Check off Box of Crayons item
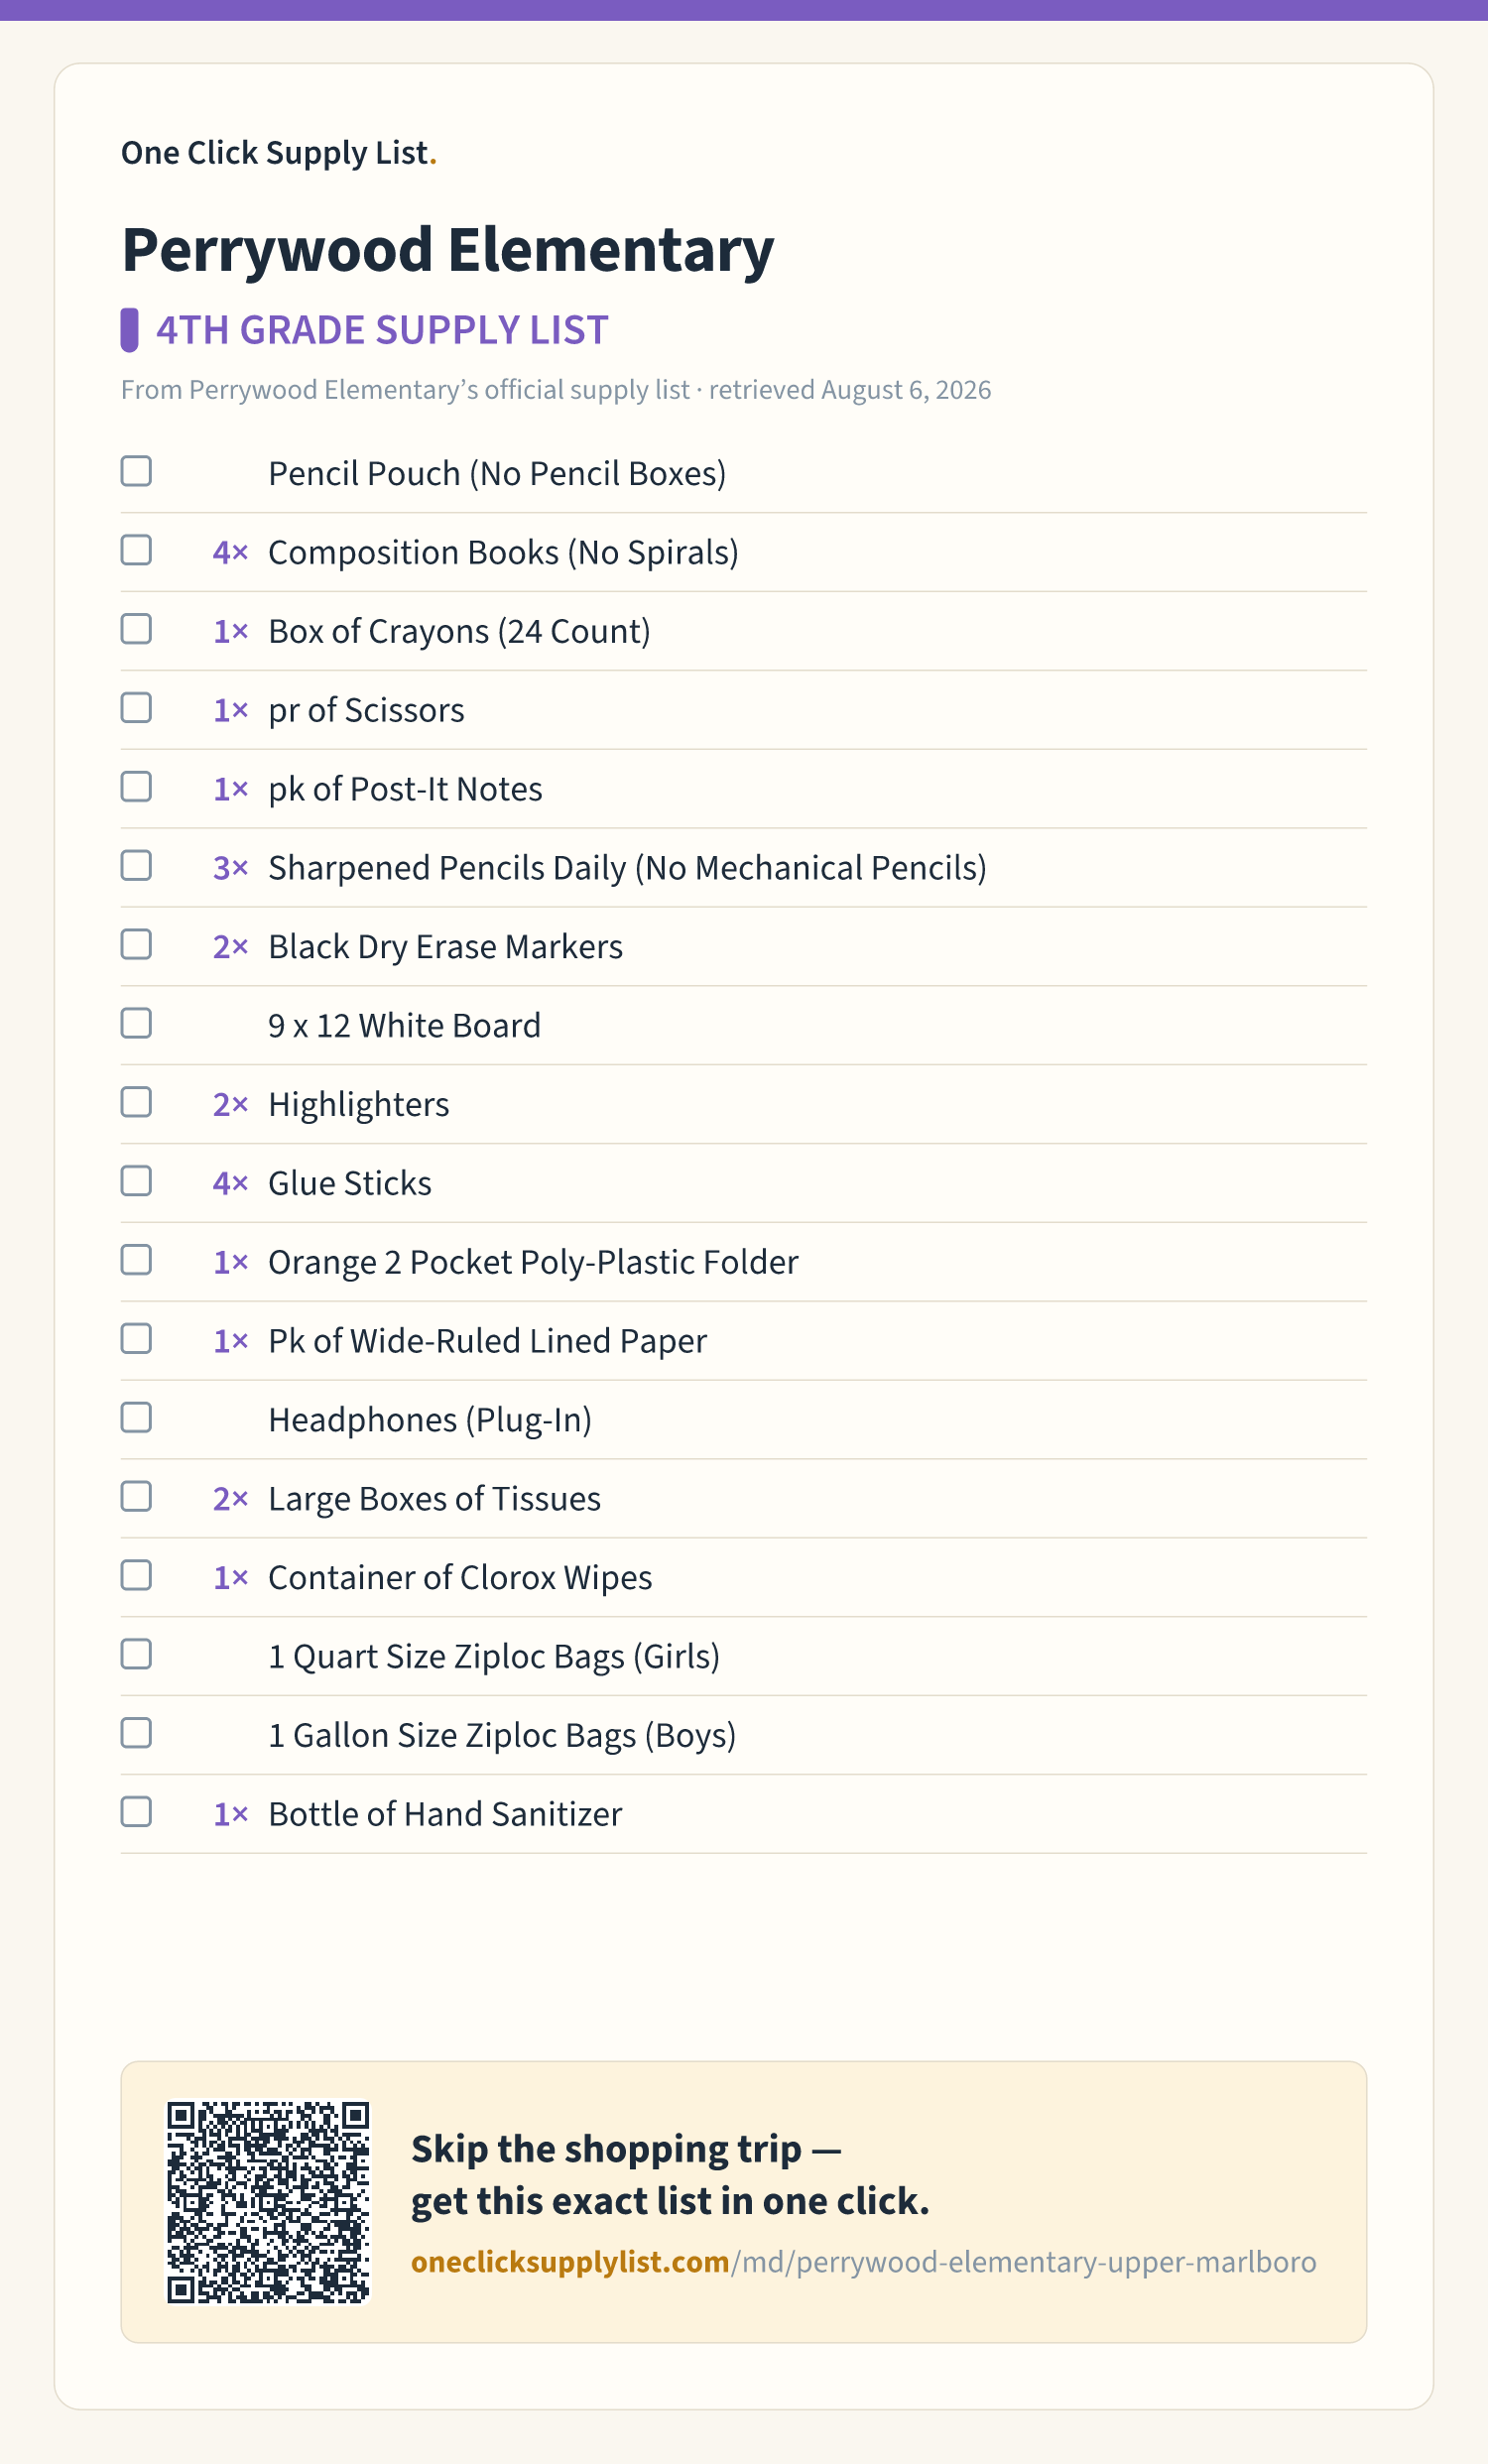Image resolution: width=1488 pixels, height=2464 pixels. tap(136, 629)
